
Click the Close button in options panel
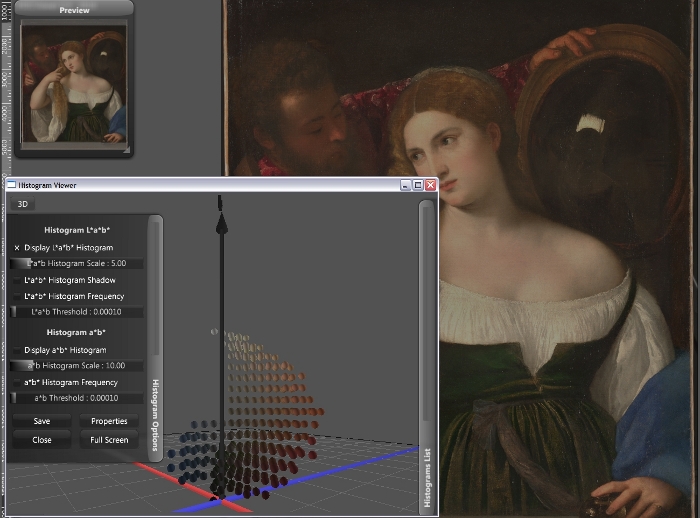point(42,440)
